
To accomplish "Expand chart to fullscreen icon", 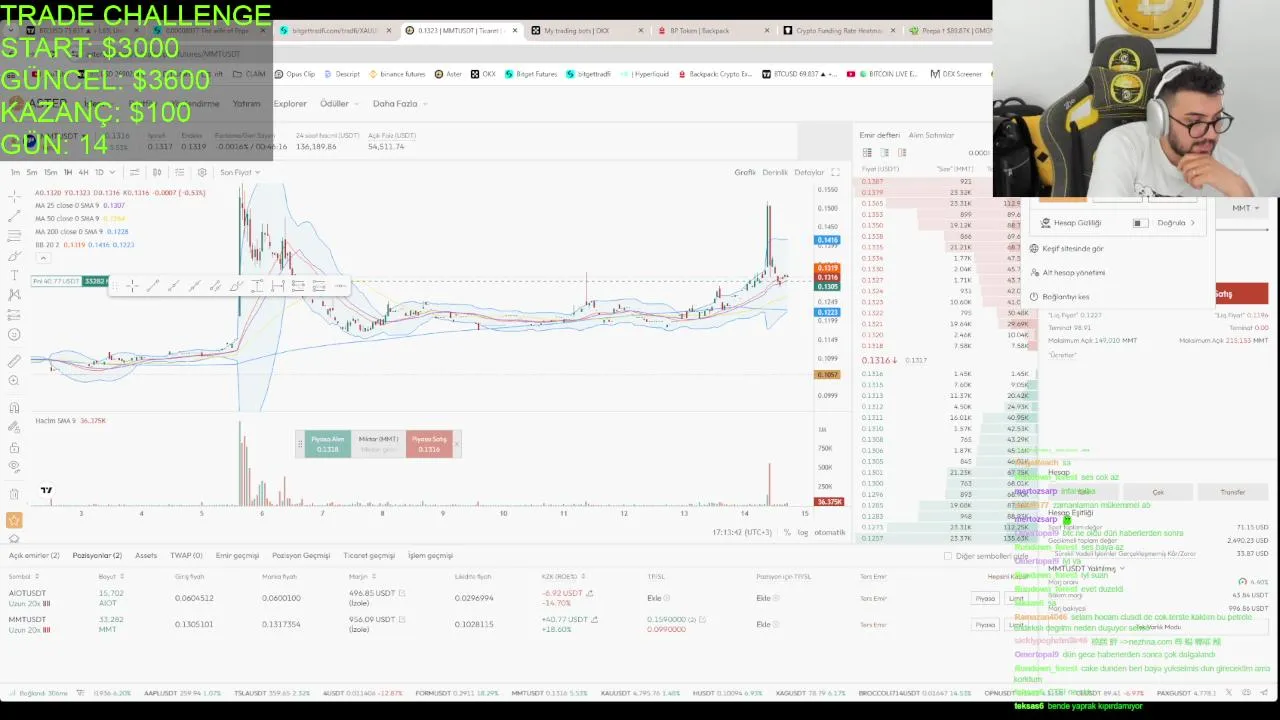I will pyautogui.click(x=835, y=172).
